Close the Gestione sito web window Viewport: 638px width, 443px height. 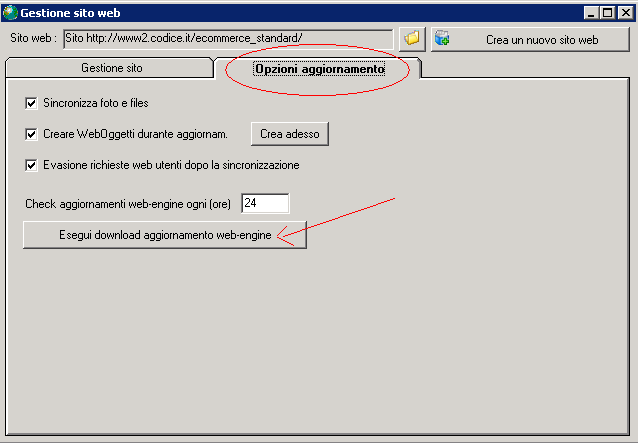click(625, 13)
